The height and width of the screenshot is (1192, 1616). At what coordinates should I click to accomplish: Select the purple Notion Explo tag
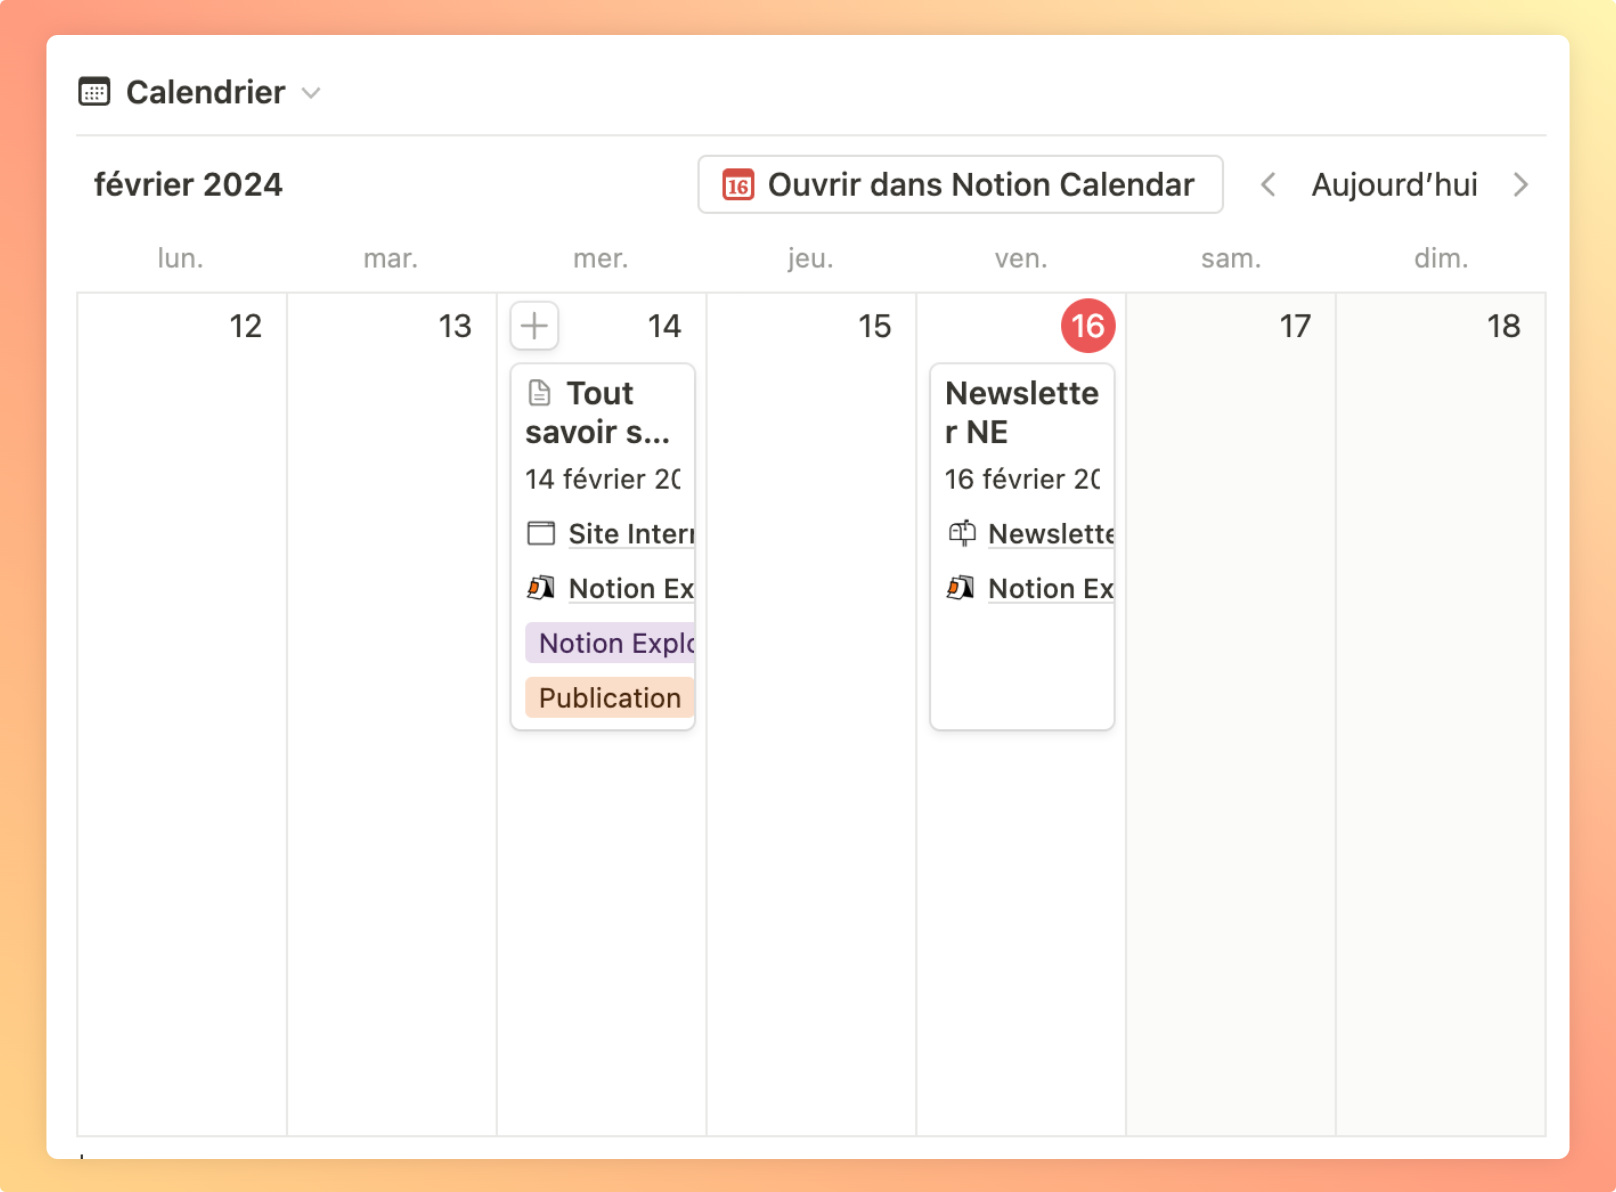pyautogui.click(x=611, y=643)
